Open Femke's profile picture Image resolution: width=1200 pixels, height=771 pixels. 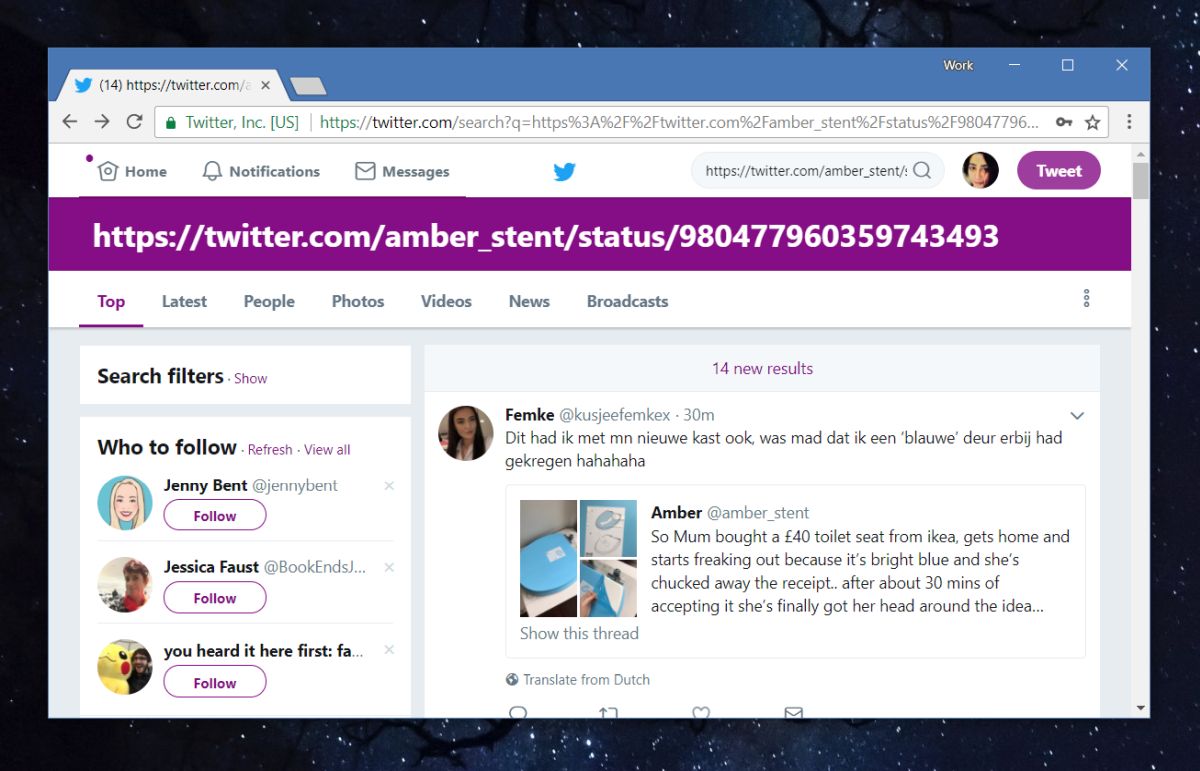[466, 433]
